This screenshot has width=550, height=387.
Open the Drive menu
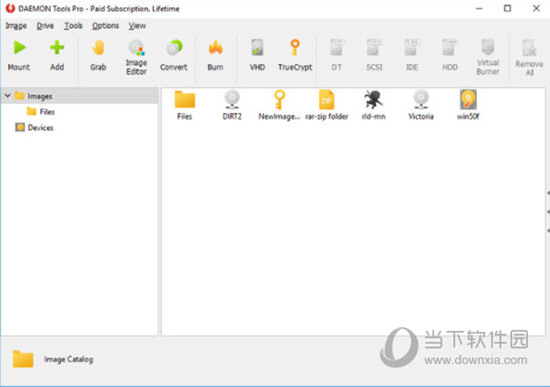[45, 26]
